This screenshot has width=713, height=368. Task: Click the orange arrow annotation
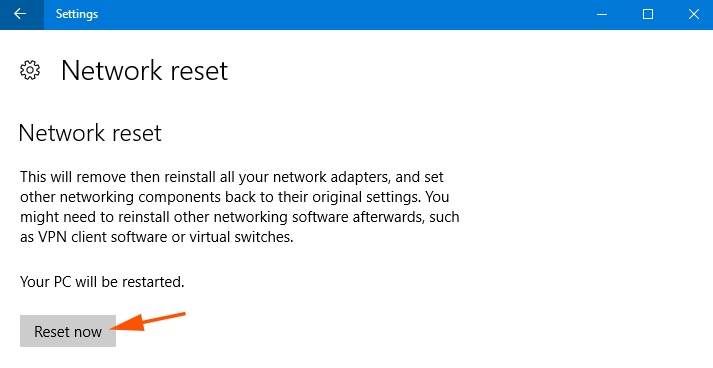click(x=148, y=321)
